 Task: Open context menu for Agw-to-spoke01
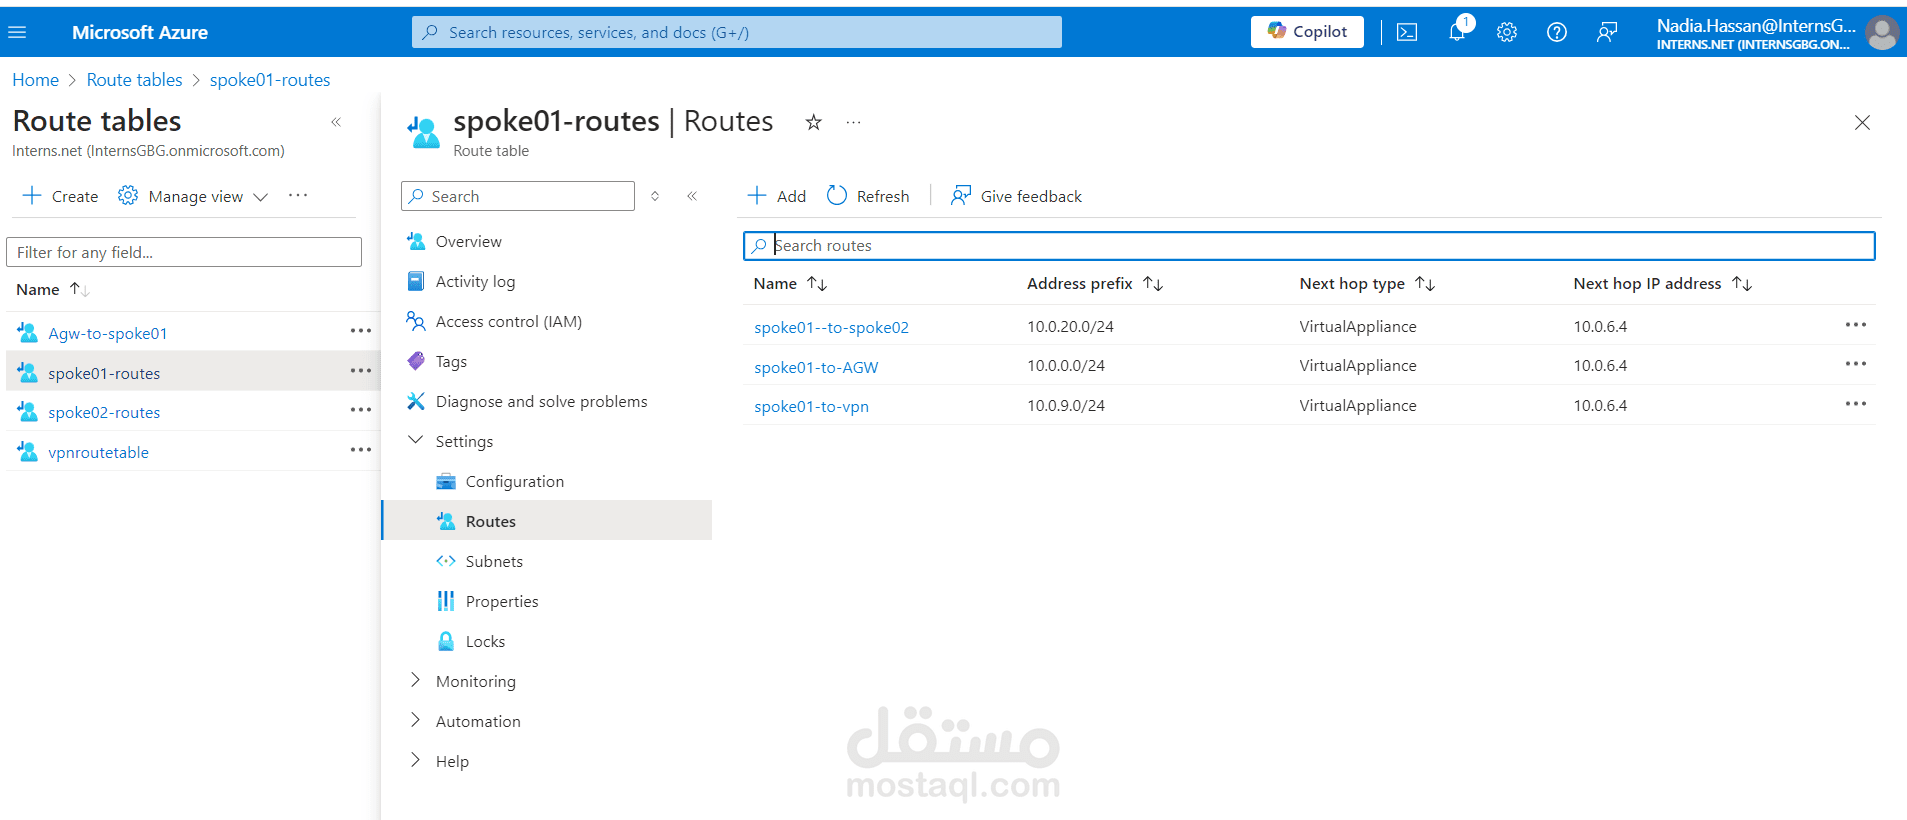point(361,331)
